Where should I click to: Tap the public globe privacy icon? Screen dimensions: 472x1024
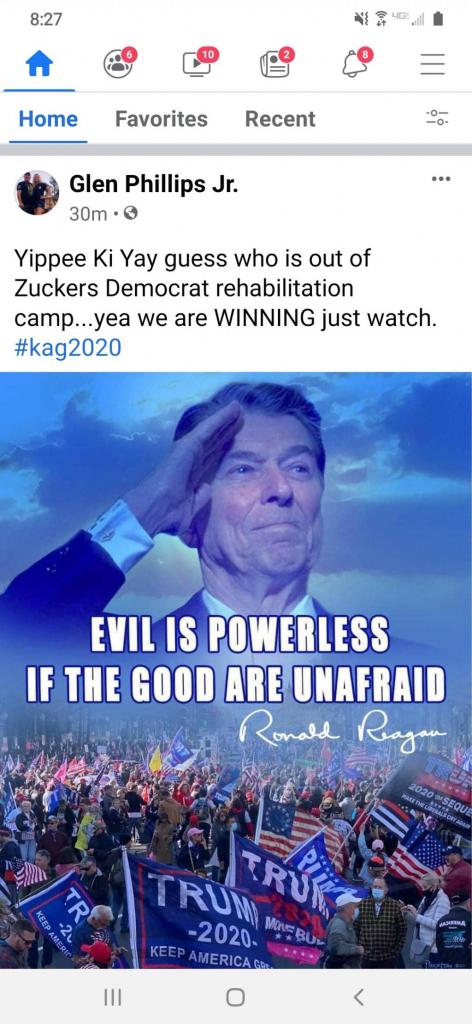[131, 214]
